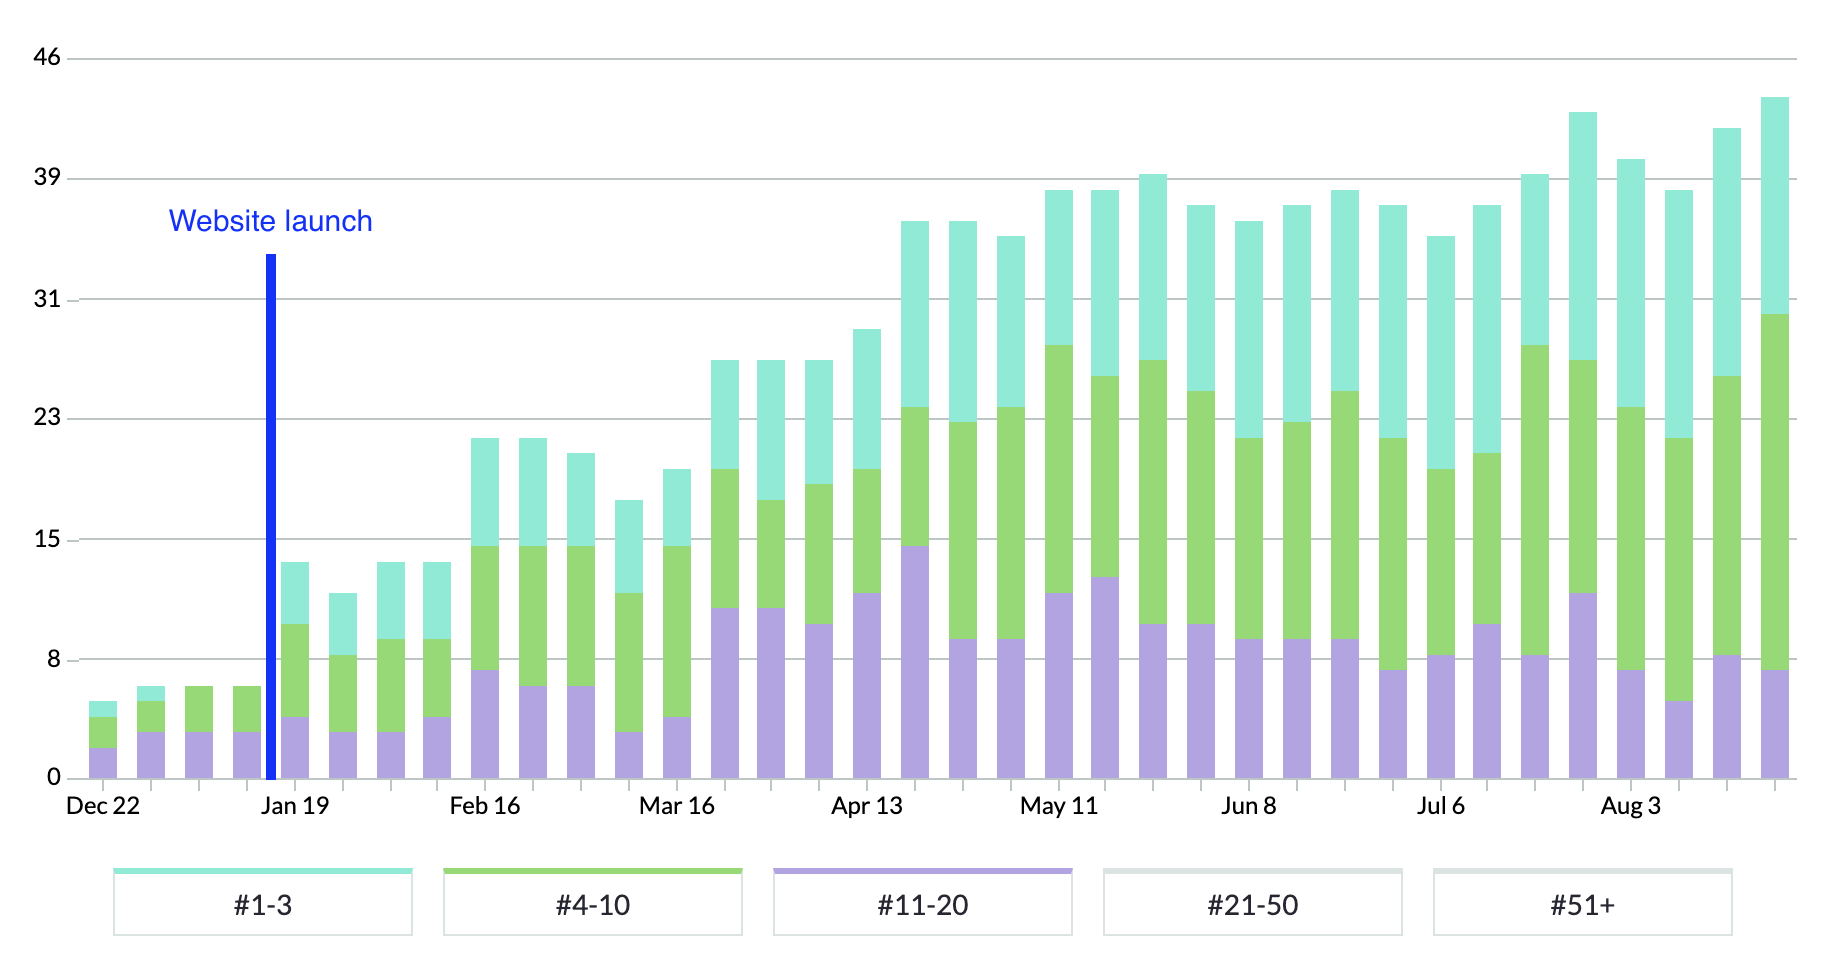Disable the #51+ series
Viewport: 1844px width, 956px height.
tap(1582, 904)
